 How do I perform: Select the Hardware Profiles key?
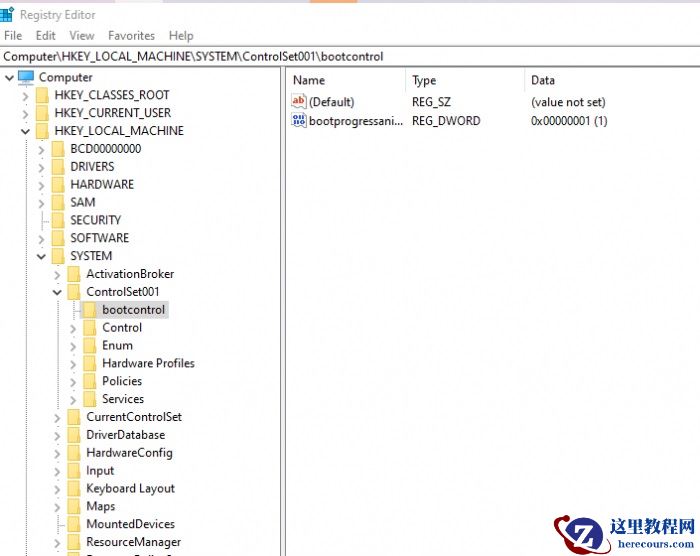[148, 363]
